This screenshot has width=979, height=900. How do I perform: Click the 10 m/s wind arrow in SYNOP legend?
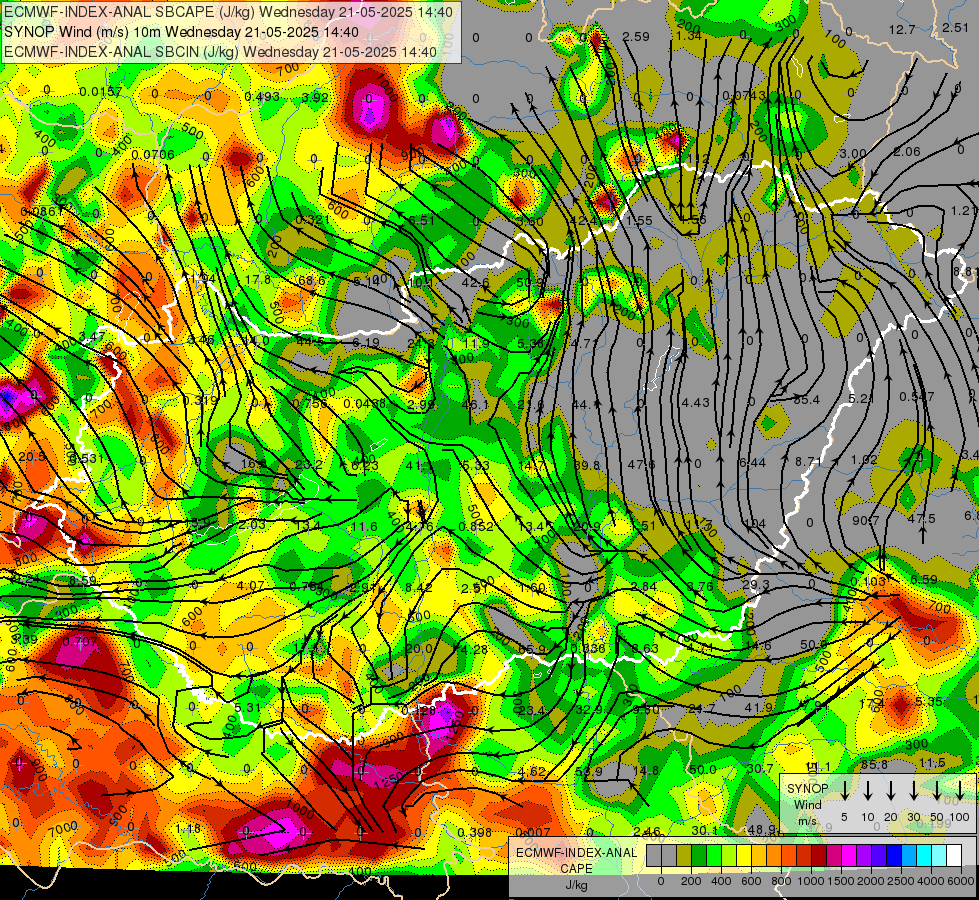coord(867,790)
